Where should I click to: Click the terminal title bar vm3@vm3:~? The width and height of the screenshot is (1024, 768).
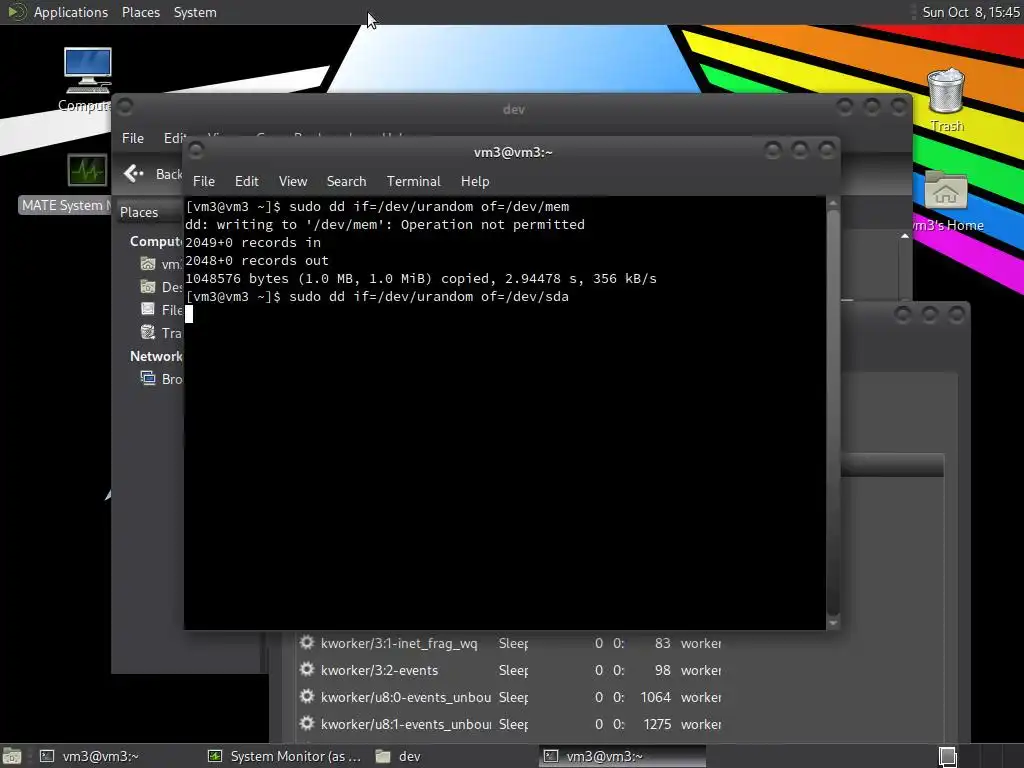513,152
